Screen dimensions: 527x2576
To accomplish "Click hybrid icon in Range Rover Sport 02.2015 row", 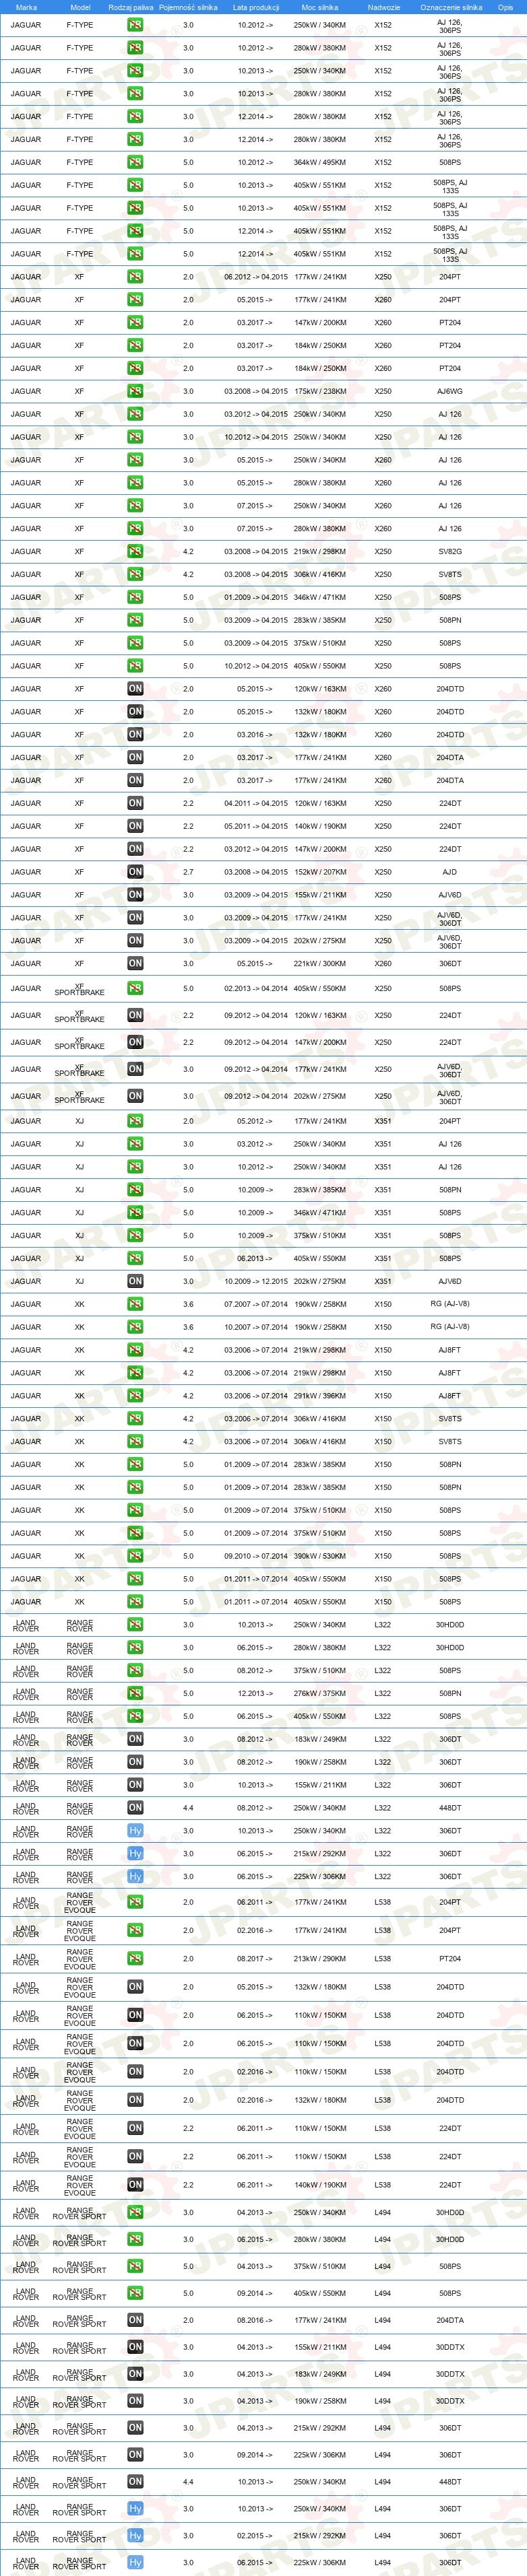I will tap(135, 2536).
